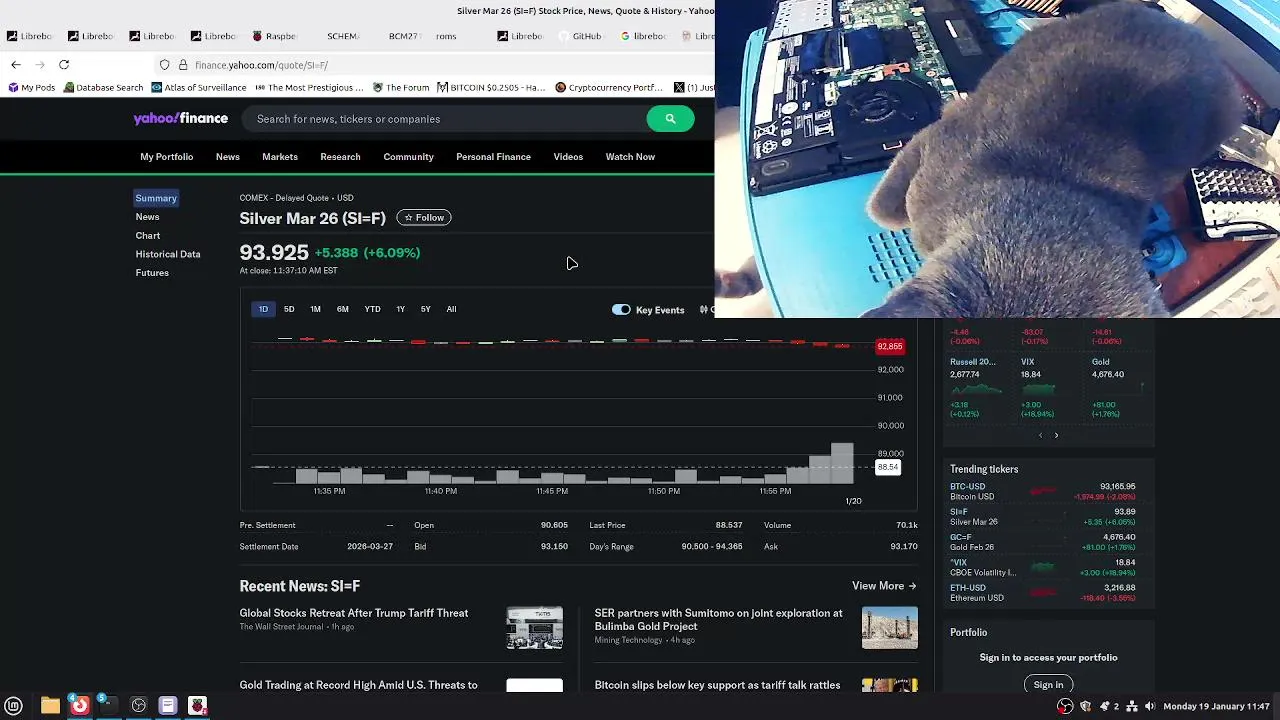Click the red recording tray icon
The height and width of the screenshot is (720, 1280).
pyautogui.click(x=1065, y=706)
